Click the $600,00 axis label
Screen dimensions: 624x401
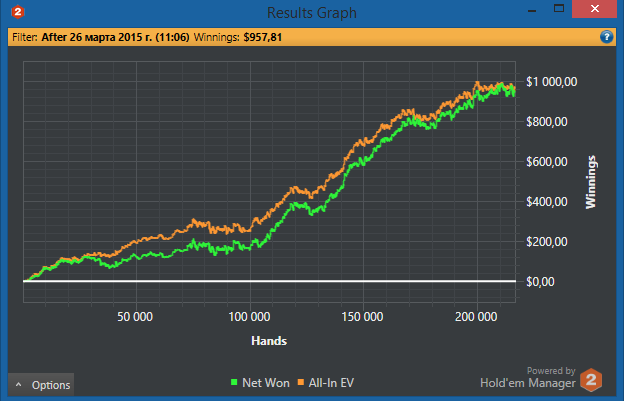(547, 162)
